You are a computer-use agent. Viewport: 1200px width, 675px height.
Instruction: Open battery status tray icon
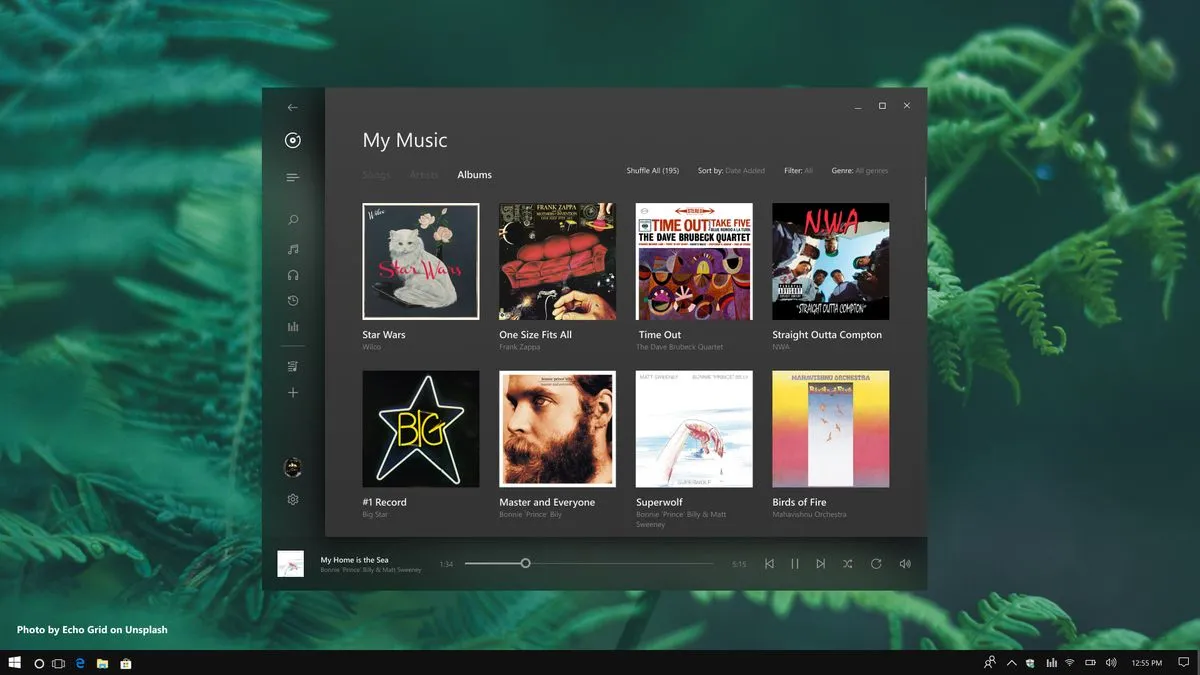pyautogui.click(x=1090, y=663)
